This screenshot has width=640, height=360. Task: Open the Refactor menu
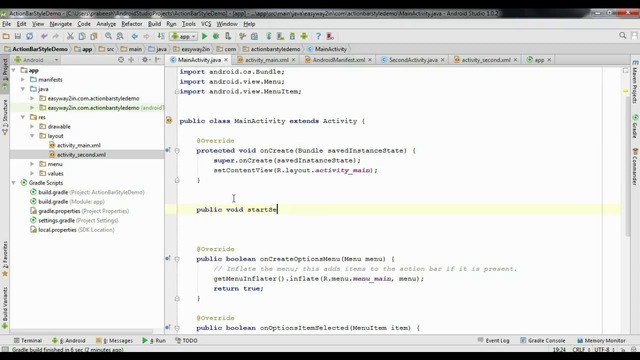coord(132,24)
